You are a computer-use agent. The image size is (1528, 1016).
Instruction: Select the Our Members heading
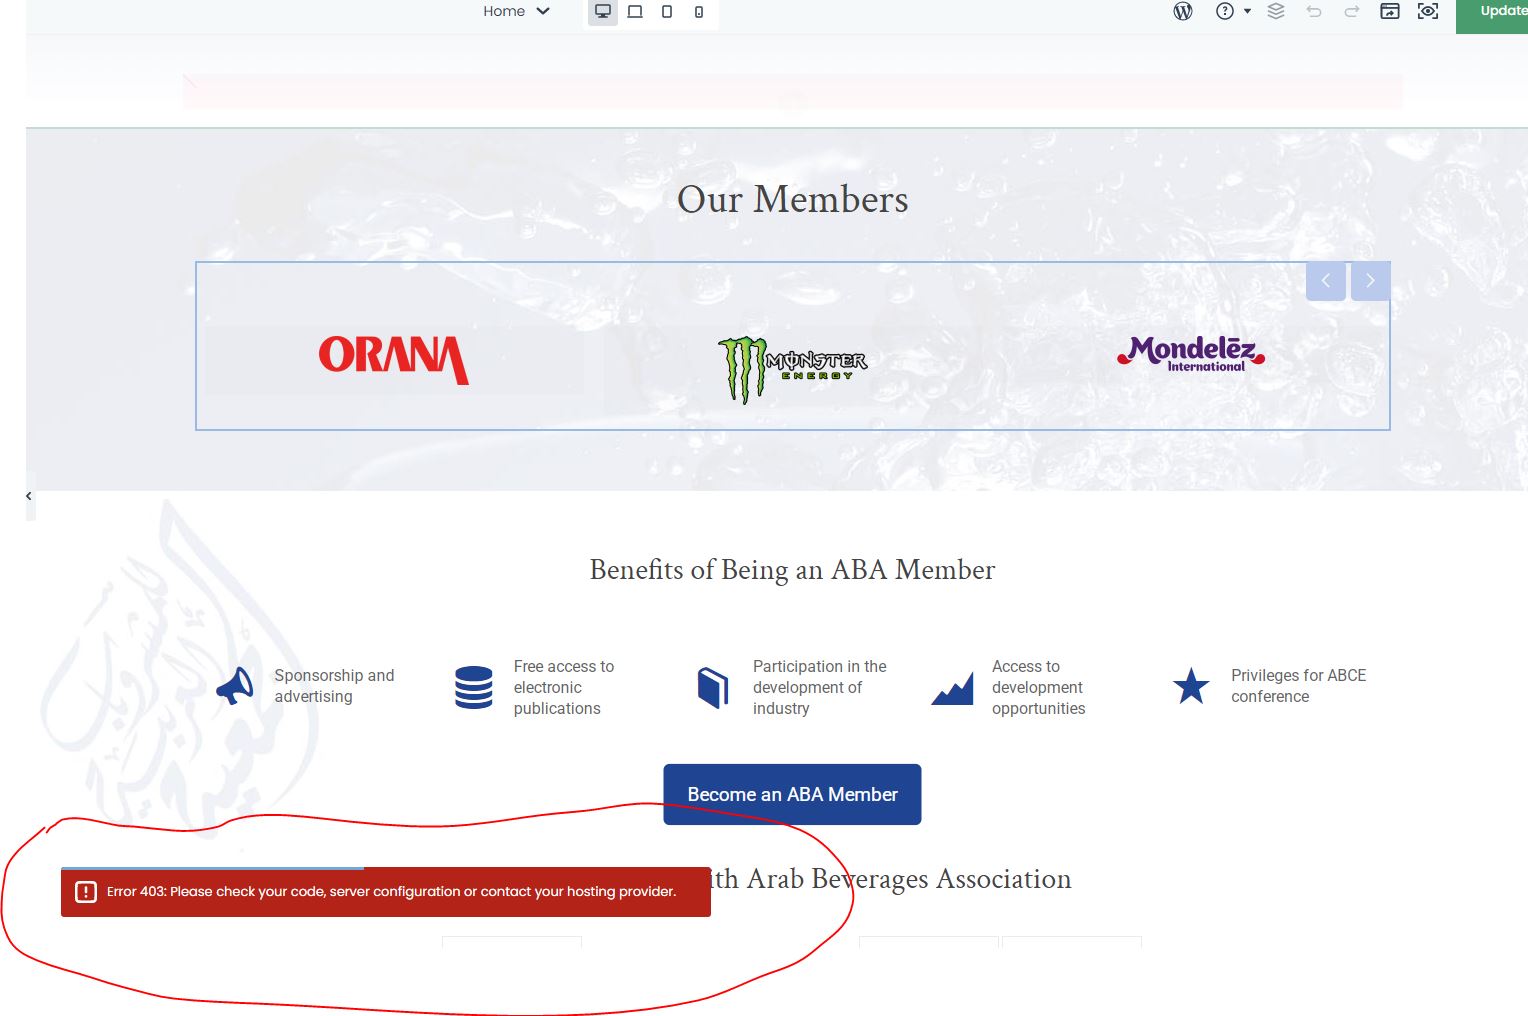[792, 199]
